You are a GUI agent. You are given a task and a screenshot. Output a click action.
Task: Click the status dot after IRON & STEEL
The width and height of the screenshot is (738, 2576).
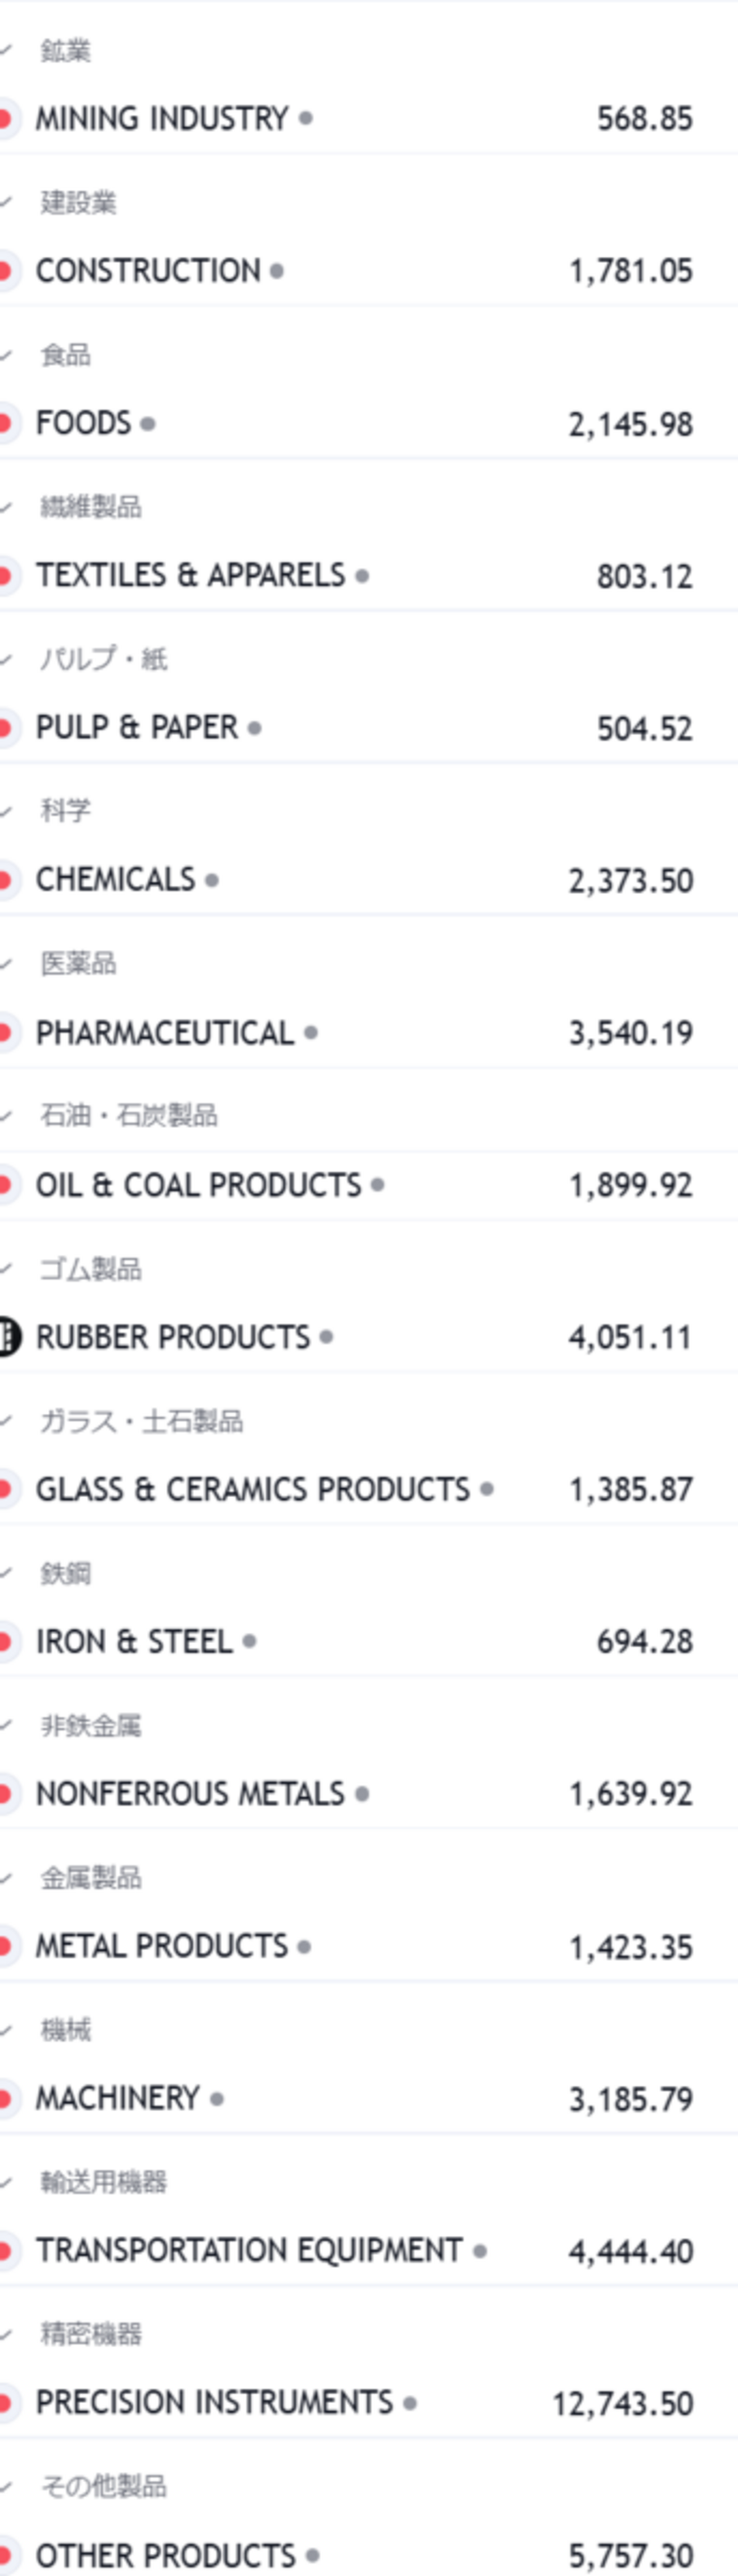coord(249,1641)
